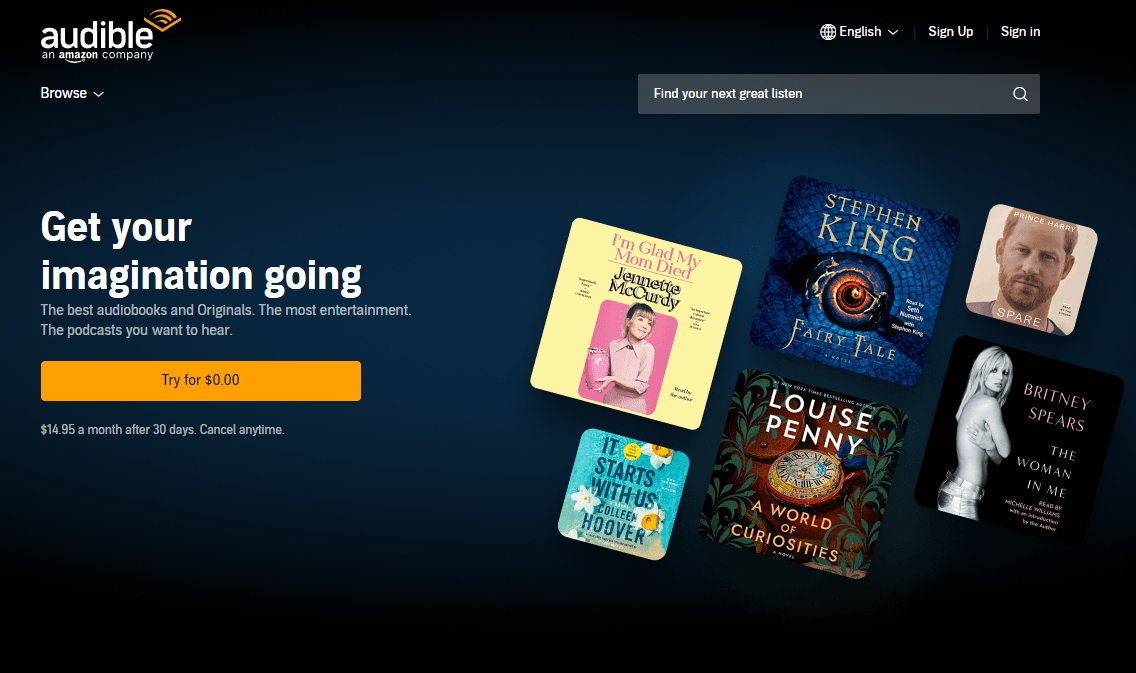Click the $14.95 a month pricing text

click(162, 430)
